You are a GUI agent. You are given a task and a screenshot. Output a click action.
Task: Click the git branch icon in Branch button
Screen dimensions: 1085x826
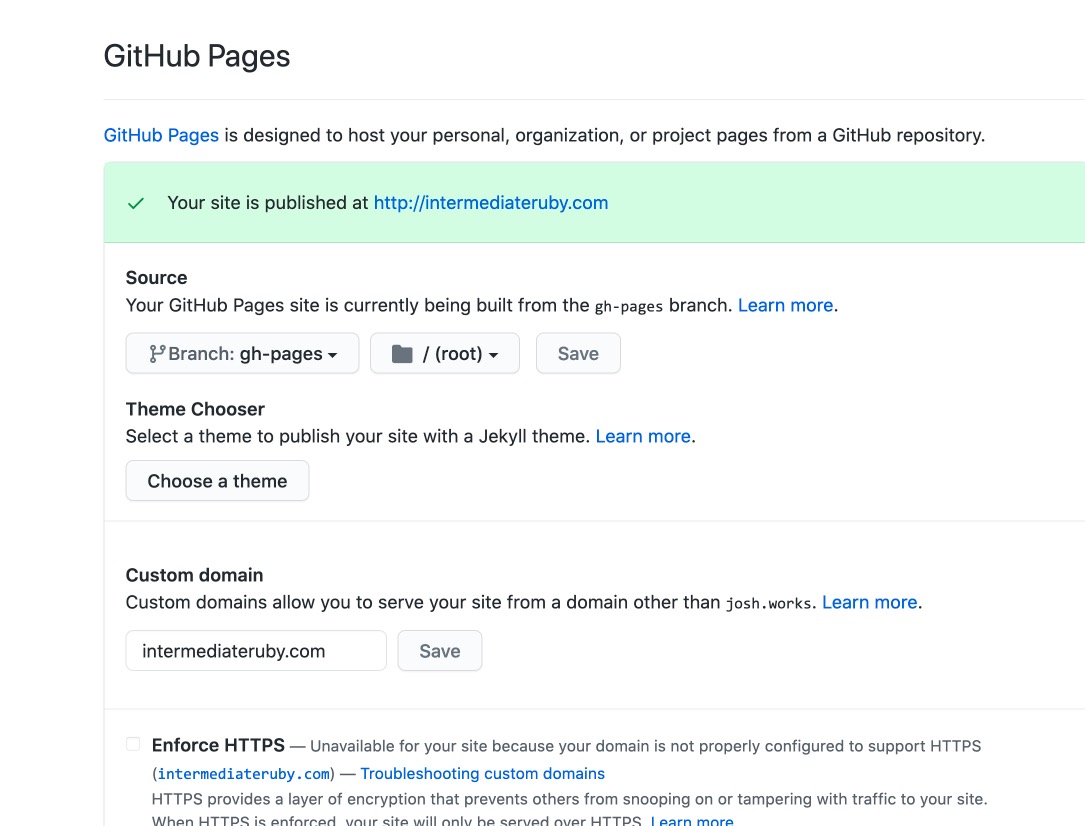point(157,354)
